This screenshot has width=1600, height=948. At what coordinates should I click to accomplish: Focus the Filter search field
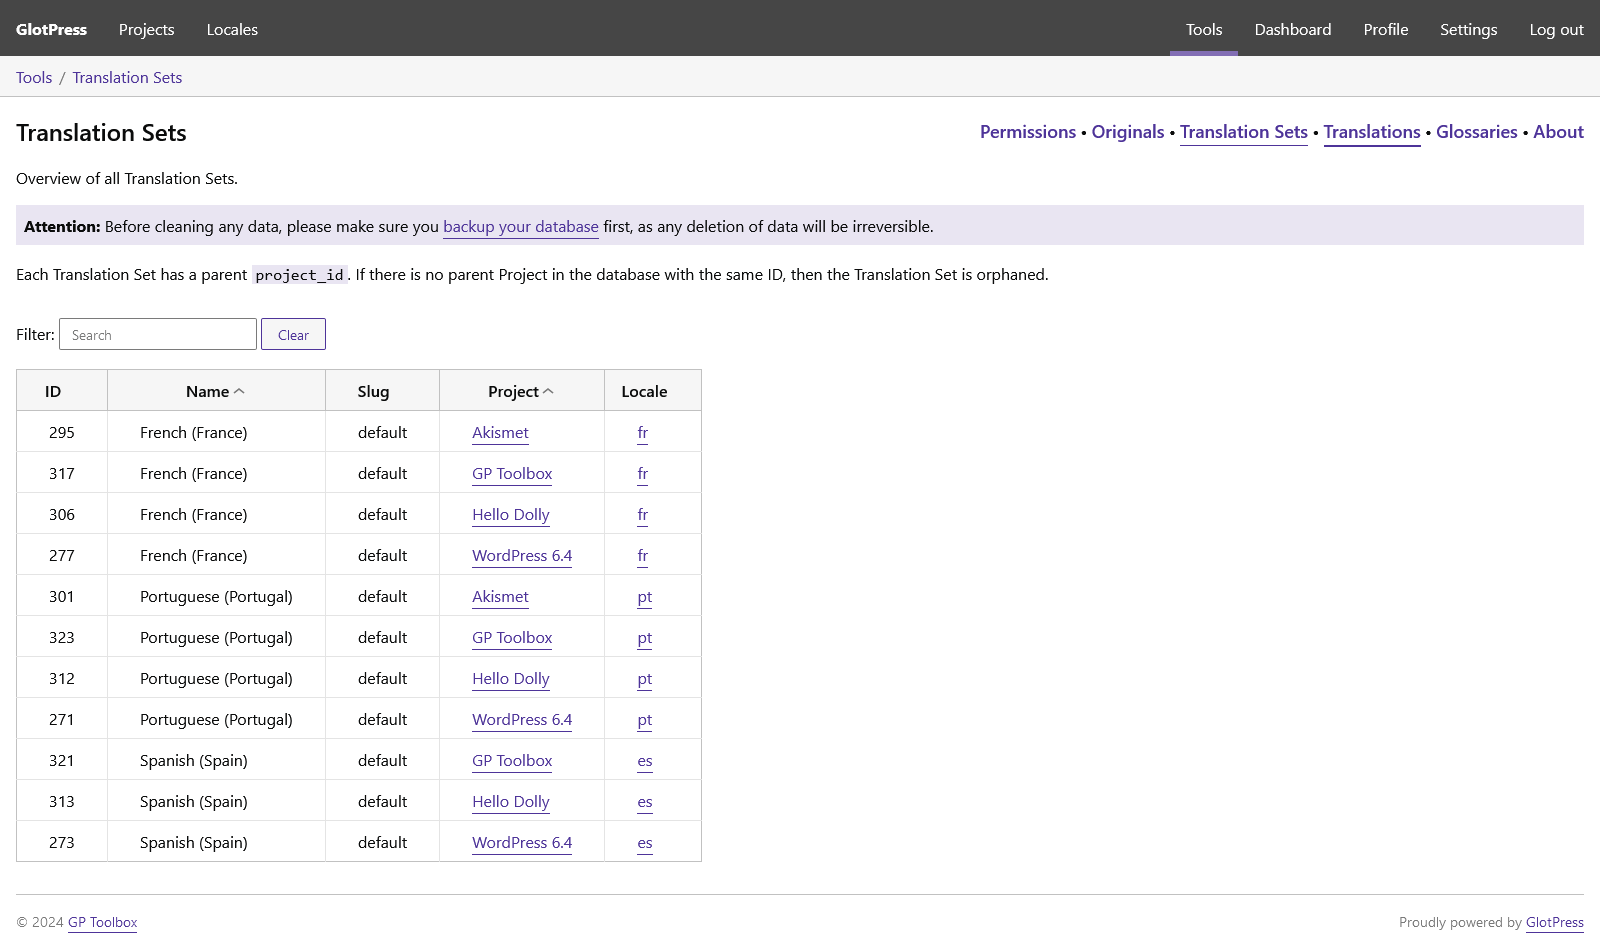click(x=158, y=334)
